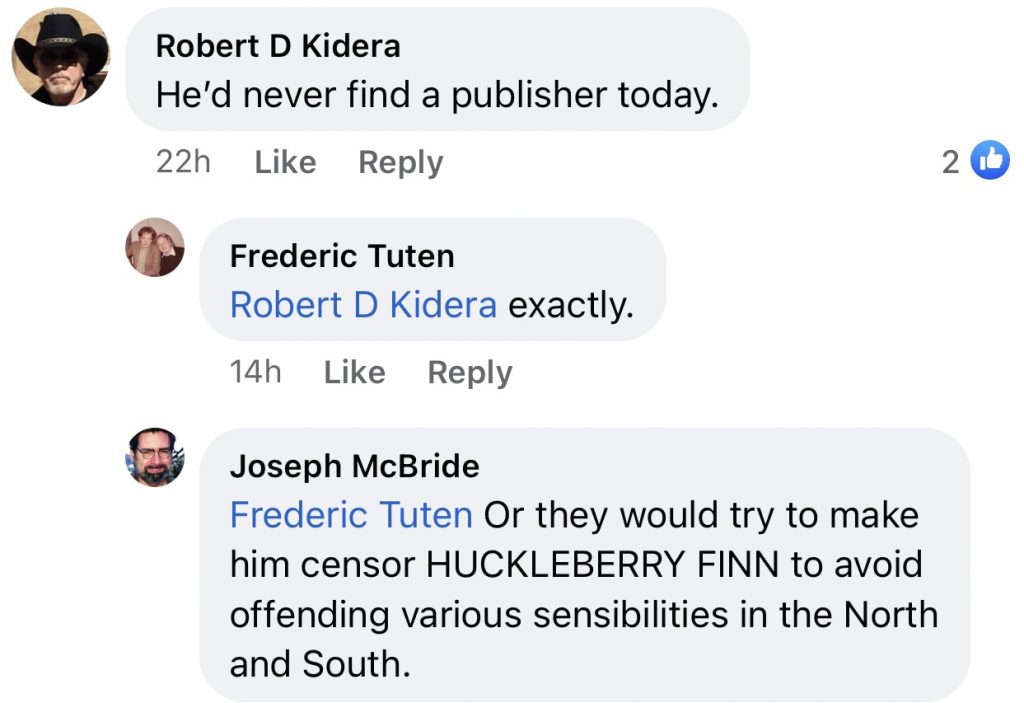Open Frederic Tuten's profile picture
Screen dimensions: 1024x703
[x=155, y=247]
